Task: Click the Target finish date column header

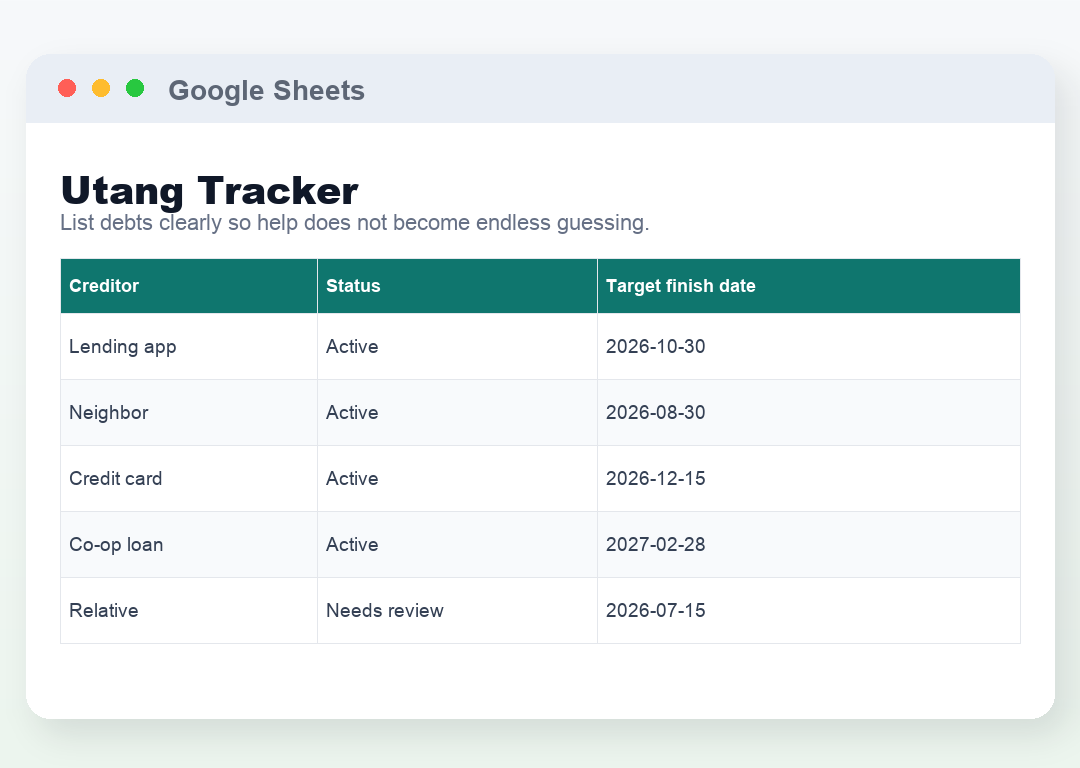Action: (809, 286)
